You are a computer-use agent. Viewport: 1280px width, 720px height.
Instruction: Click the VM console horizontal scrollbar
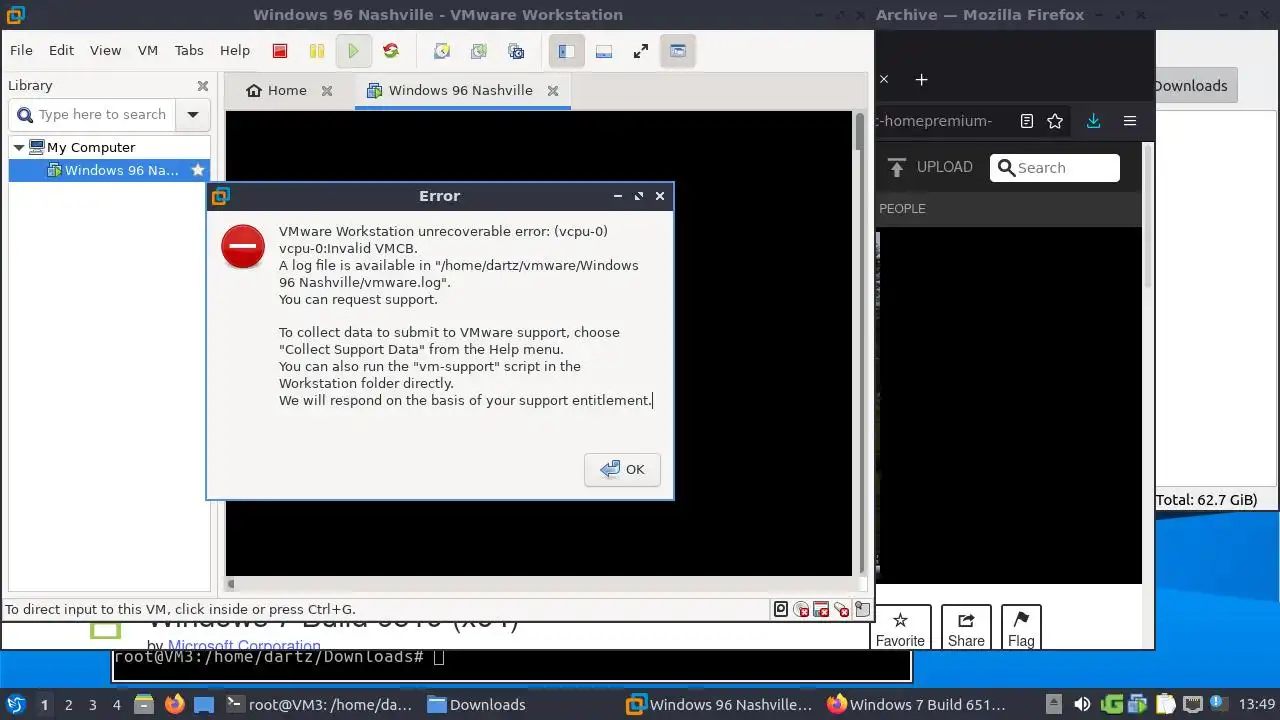pyautogui.click(x=539, y=584)
